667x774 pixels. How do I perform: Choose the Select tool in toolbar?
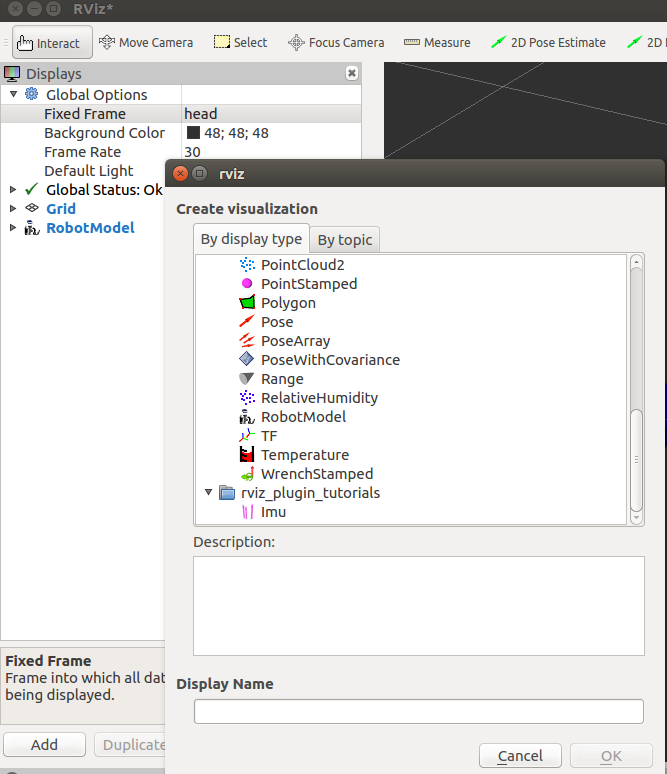coord(240,42)
